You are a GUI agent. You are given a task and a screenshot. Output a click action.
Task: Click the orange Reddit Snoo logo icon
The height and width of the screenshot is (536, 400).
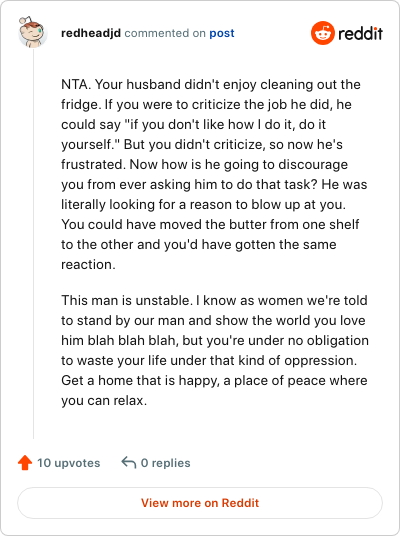click(x=322, y=33)
